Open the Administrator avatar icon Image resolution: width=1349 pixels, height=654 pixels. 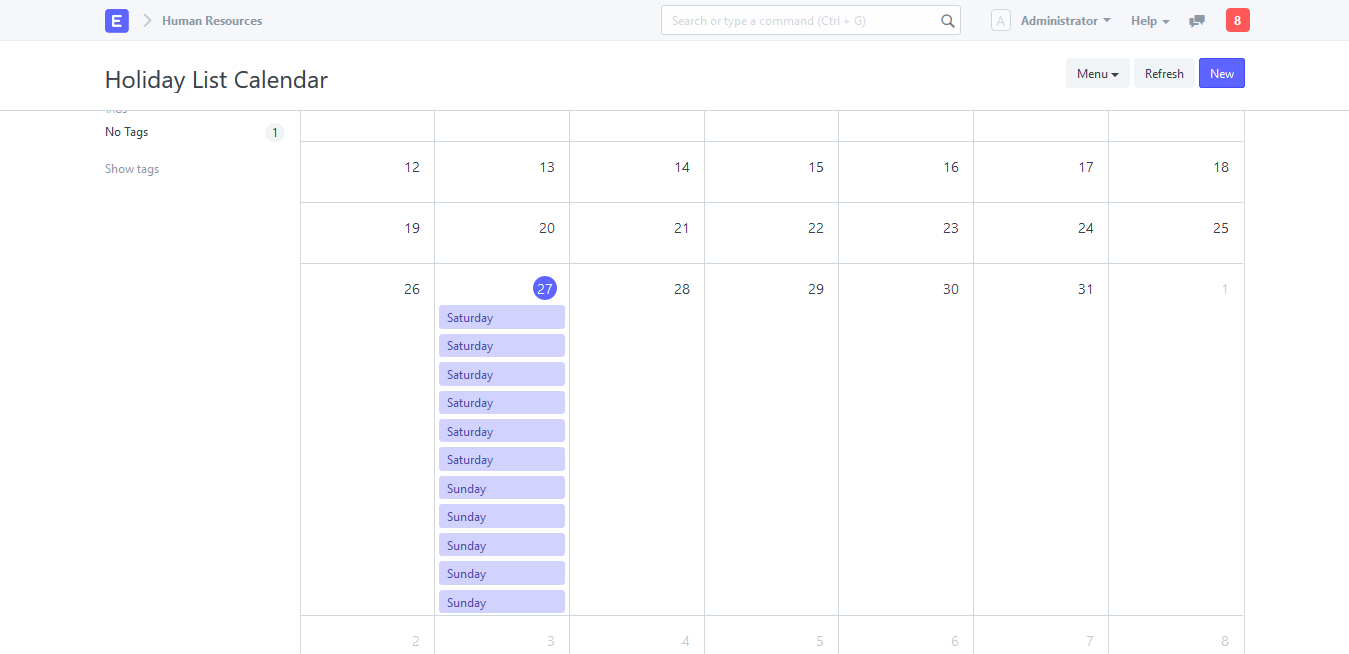(x=1000, y=20)
